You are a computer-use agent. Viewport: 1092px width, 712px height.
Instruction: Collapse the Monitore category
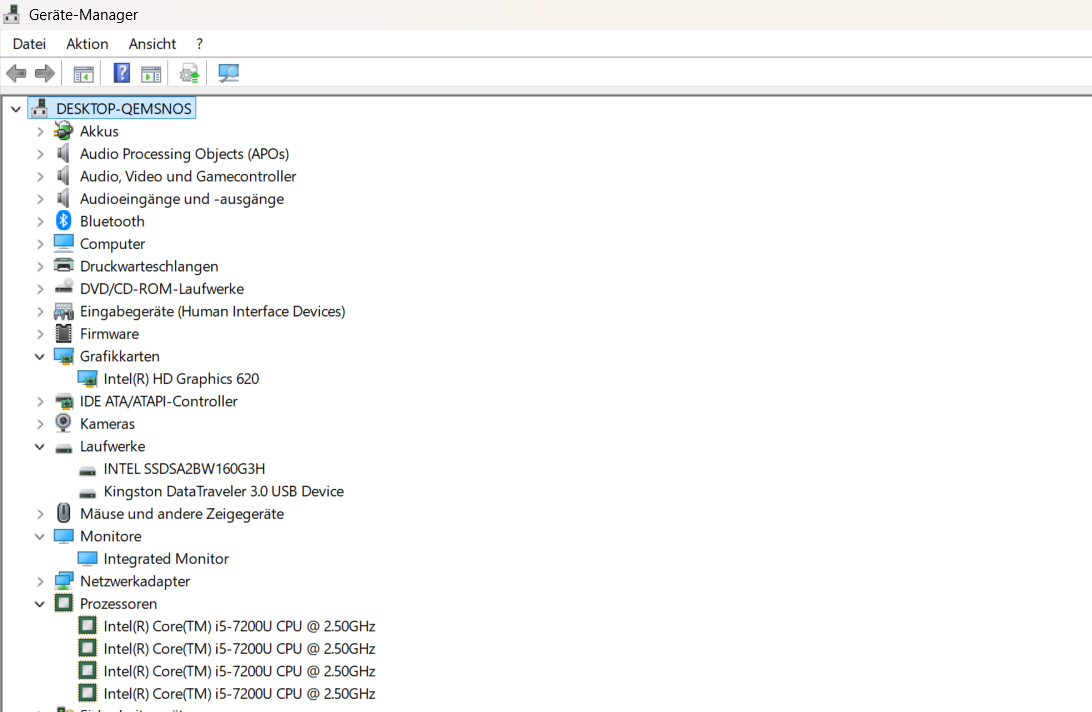[40, 536]
